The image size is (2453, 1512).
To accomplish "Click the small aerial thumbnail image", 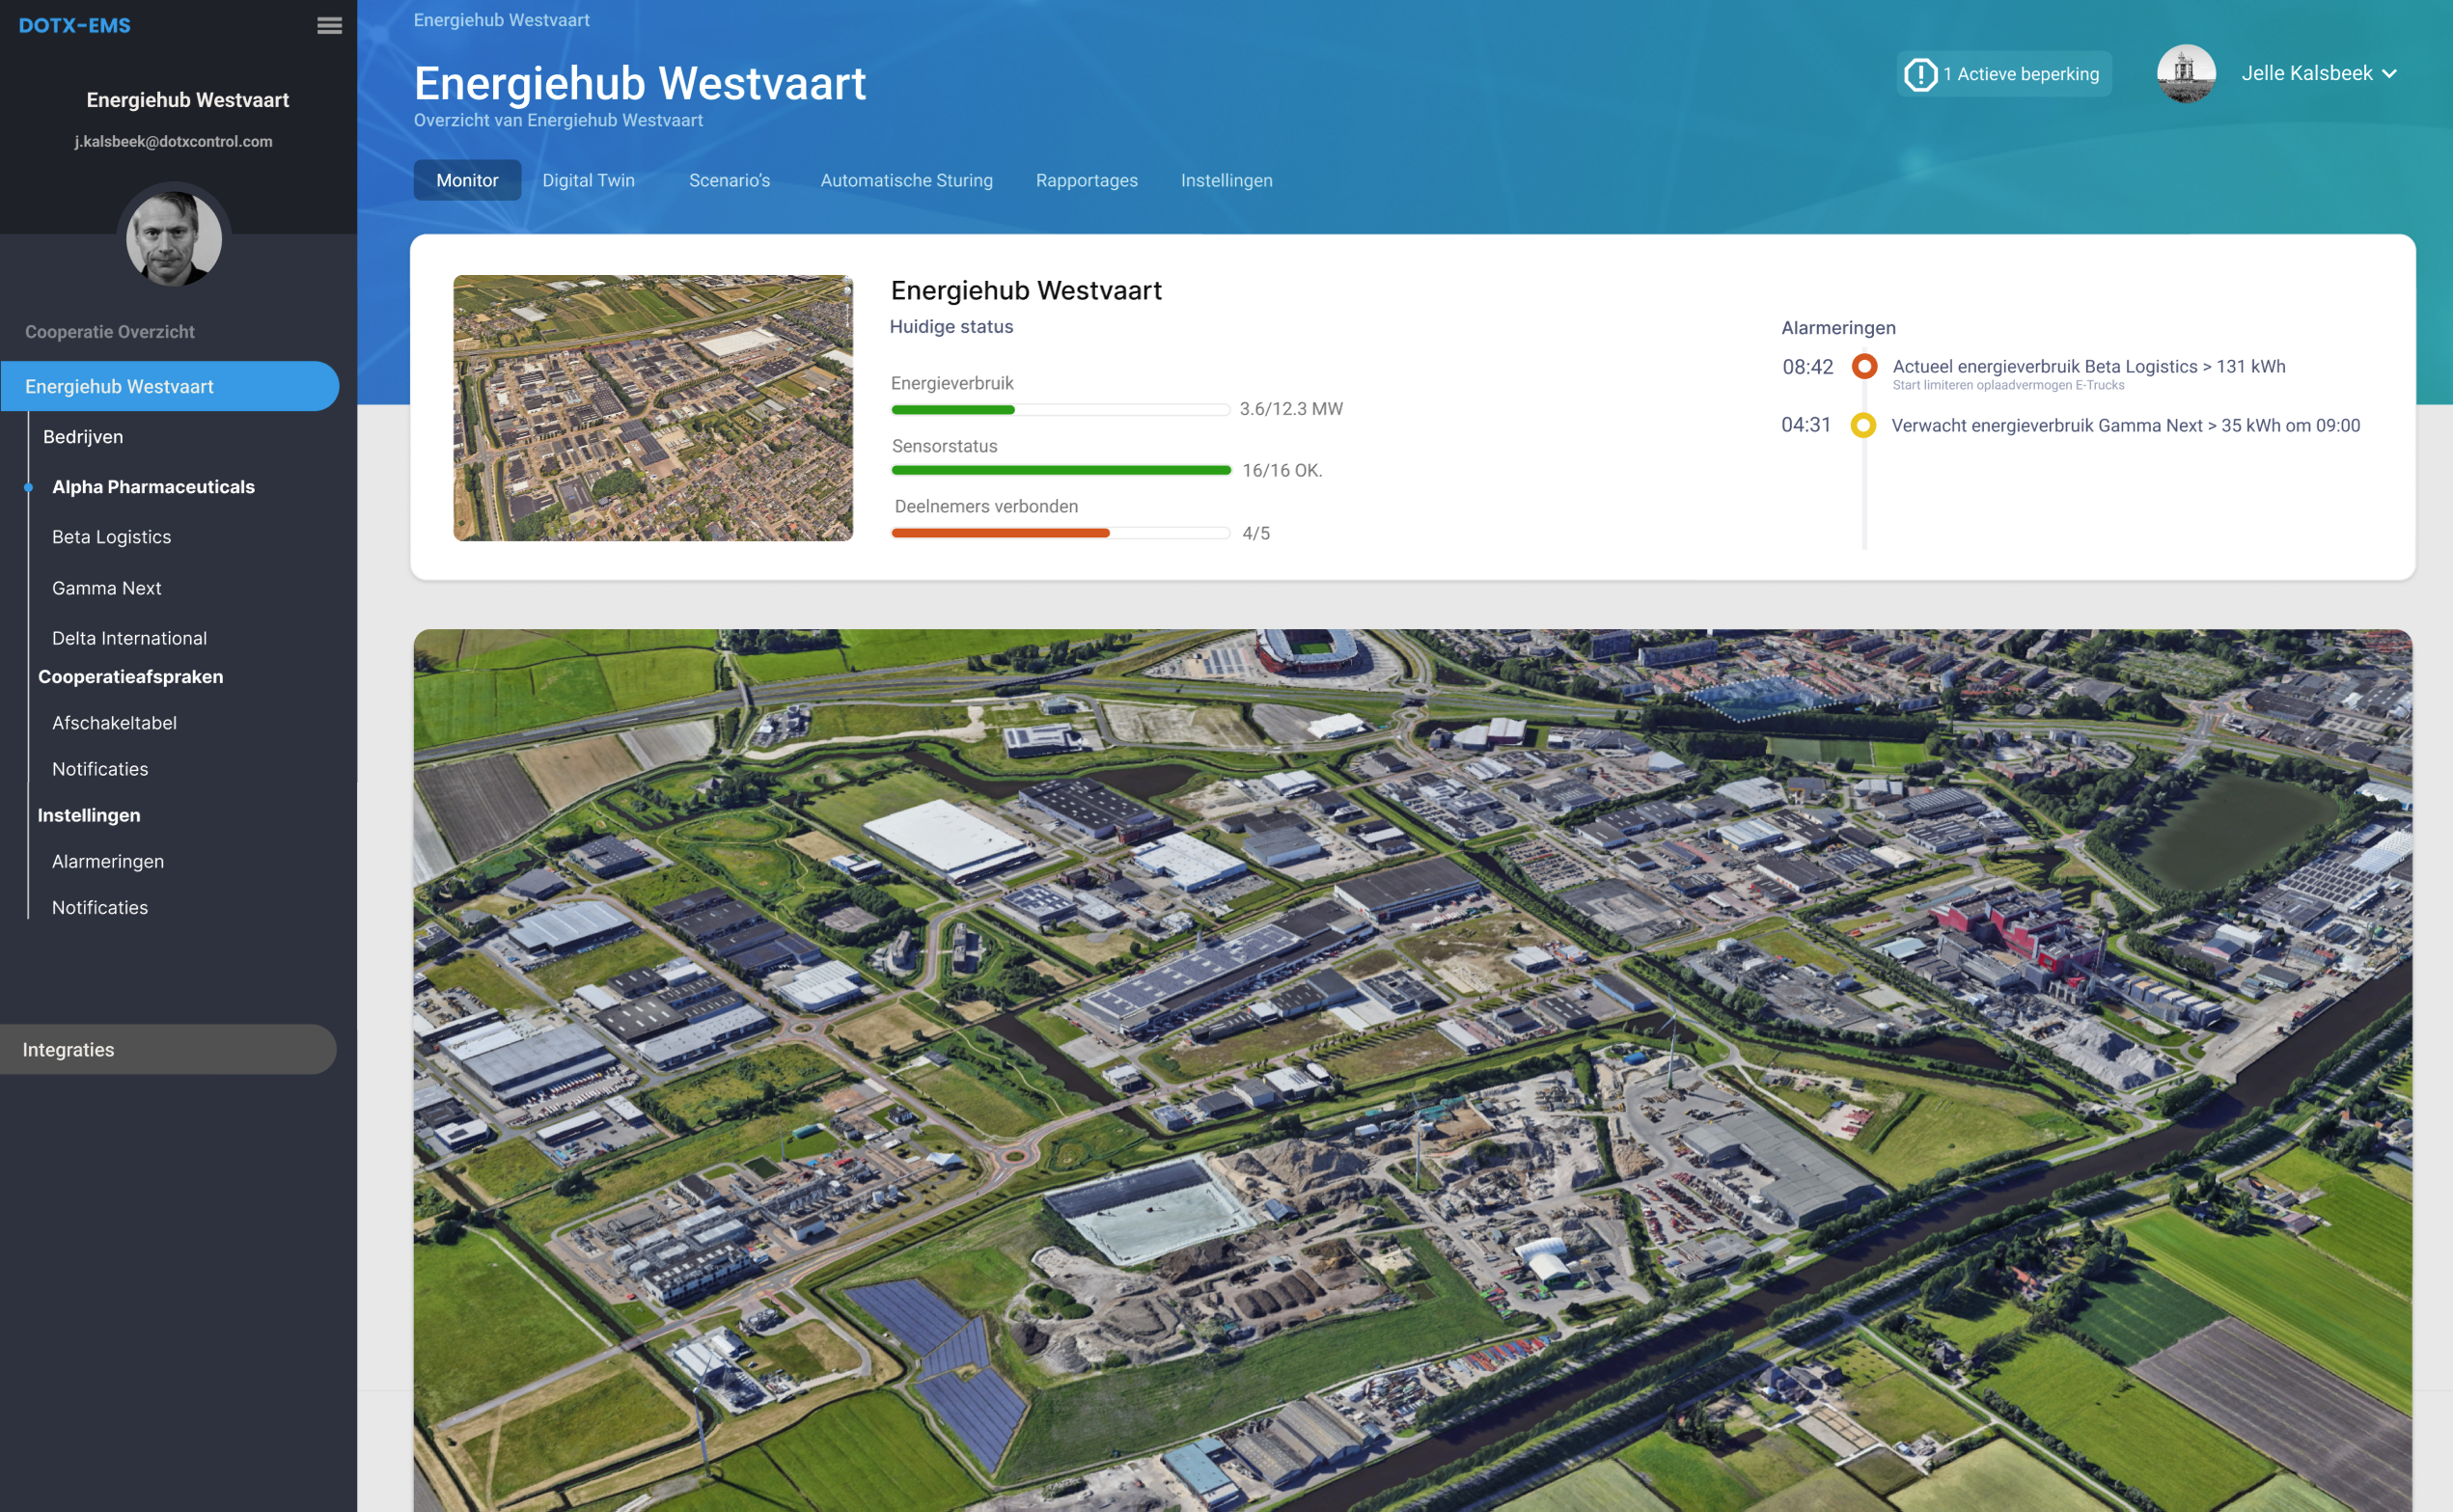I will coord(653,408).
